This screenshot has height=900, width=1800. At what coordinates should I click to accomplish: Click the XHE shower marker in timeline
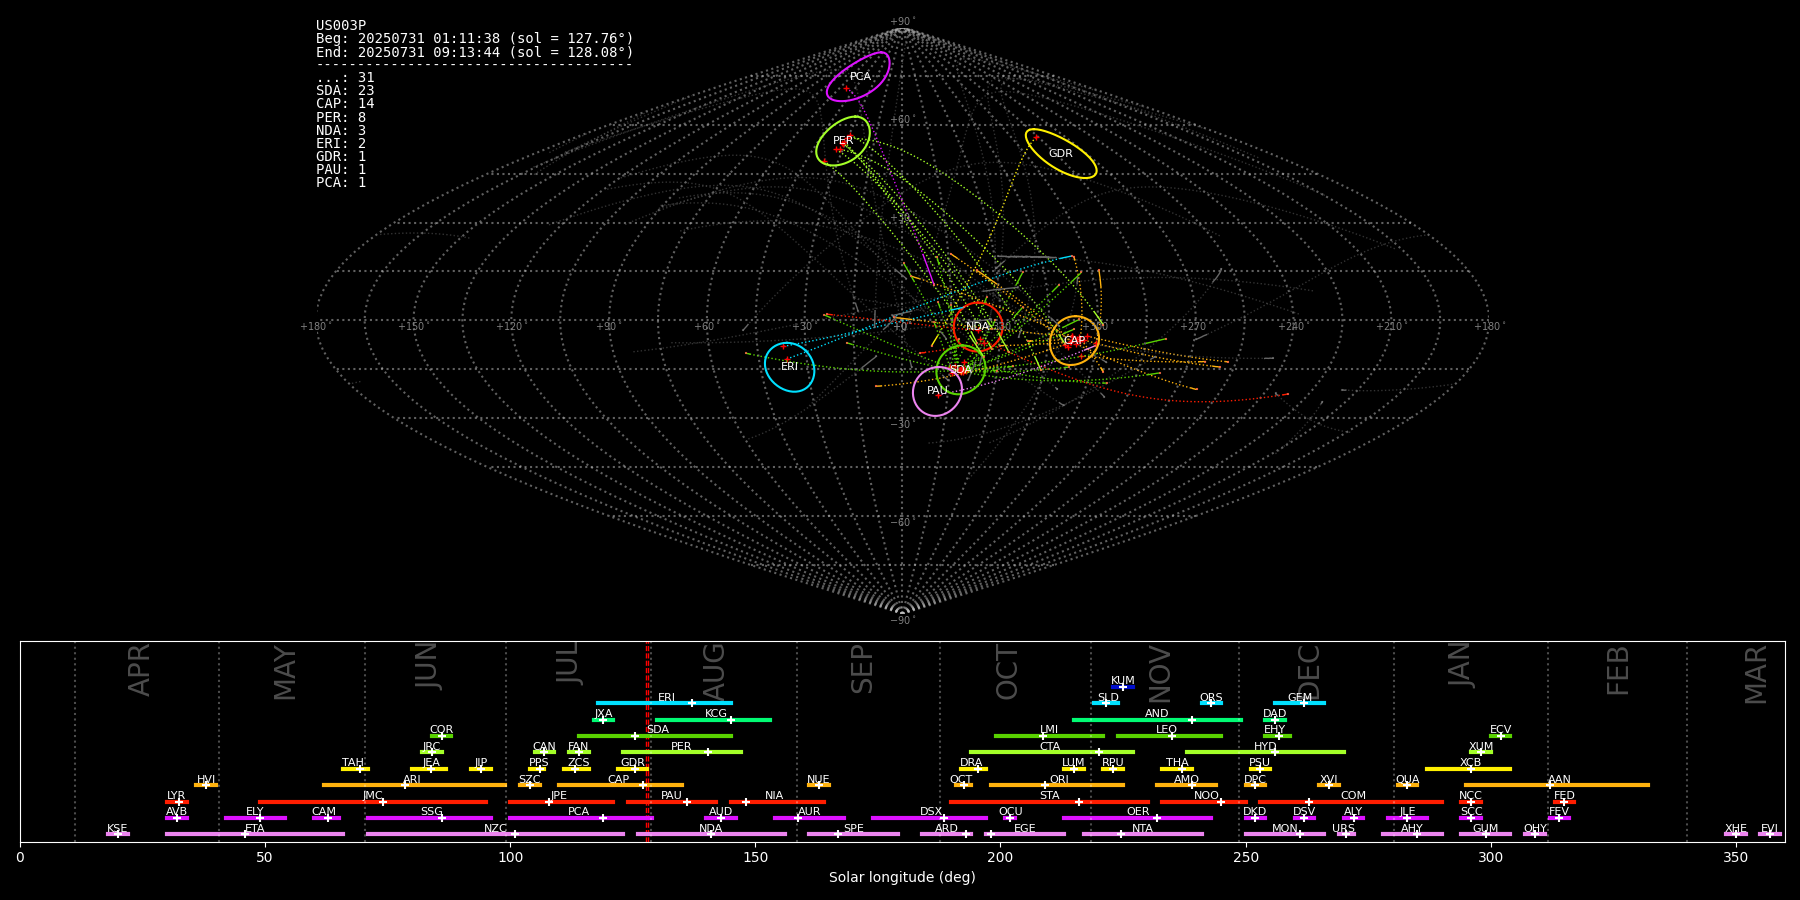tap(1736, 834)
